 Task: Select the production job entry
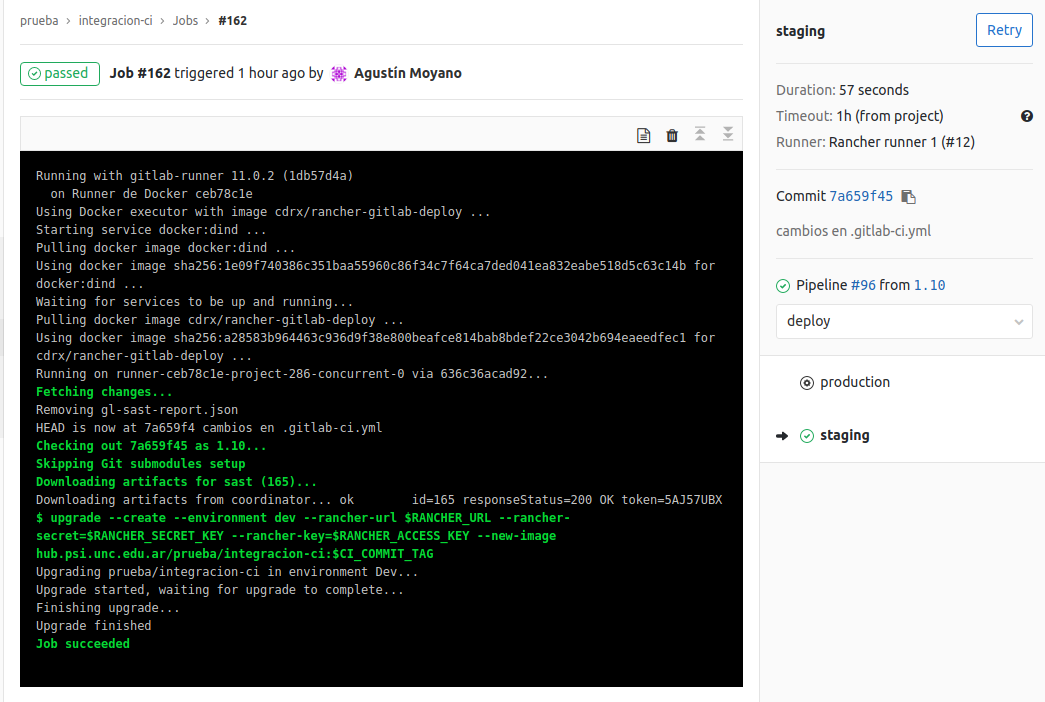[x=855, y=382]
